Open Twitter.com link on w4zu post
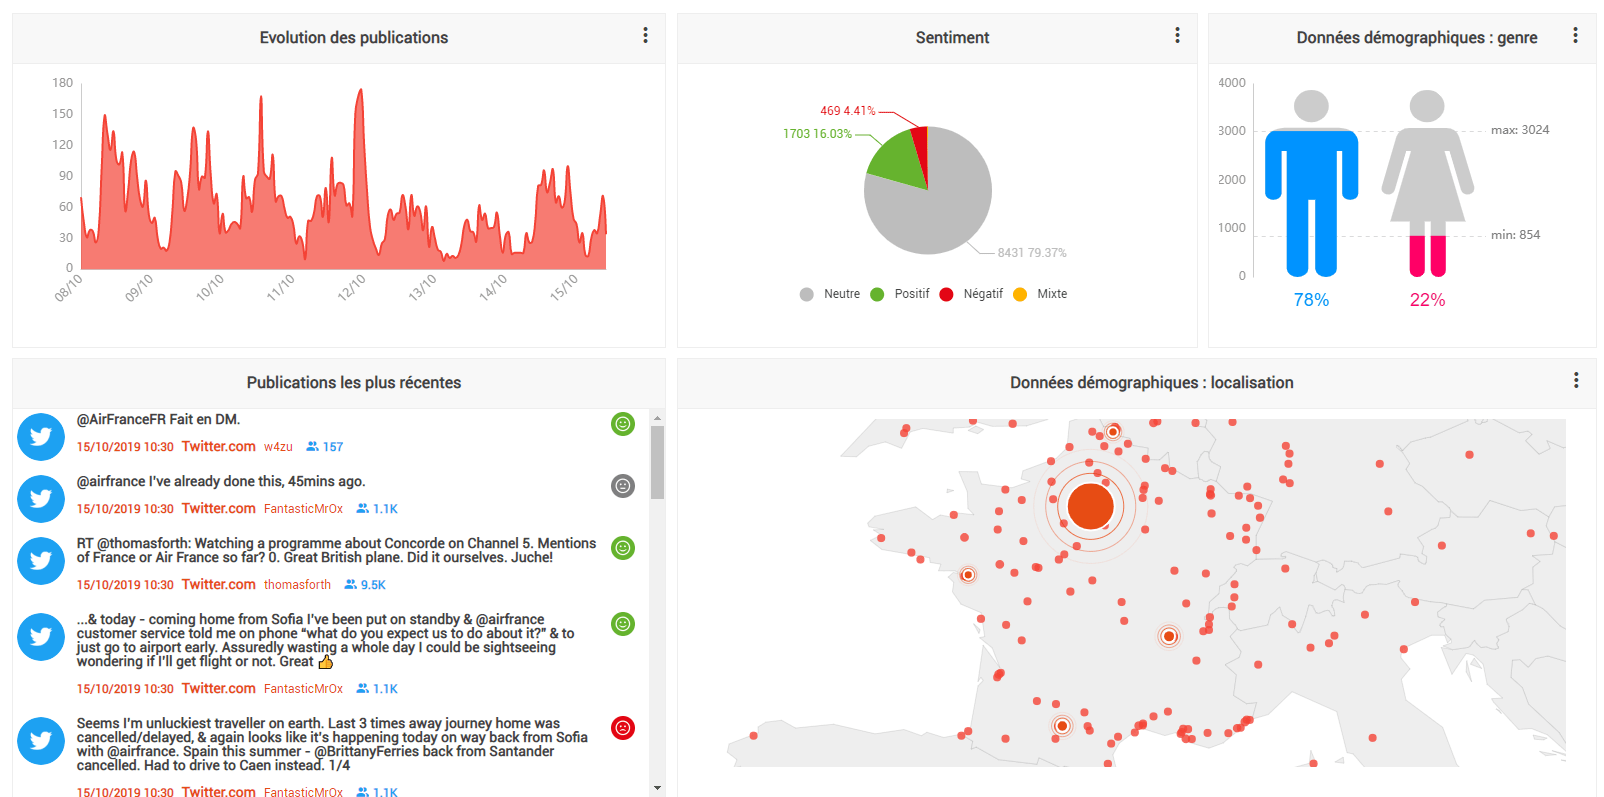Screen dimensions: 1604x797 tap(218, 447)
